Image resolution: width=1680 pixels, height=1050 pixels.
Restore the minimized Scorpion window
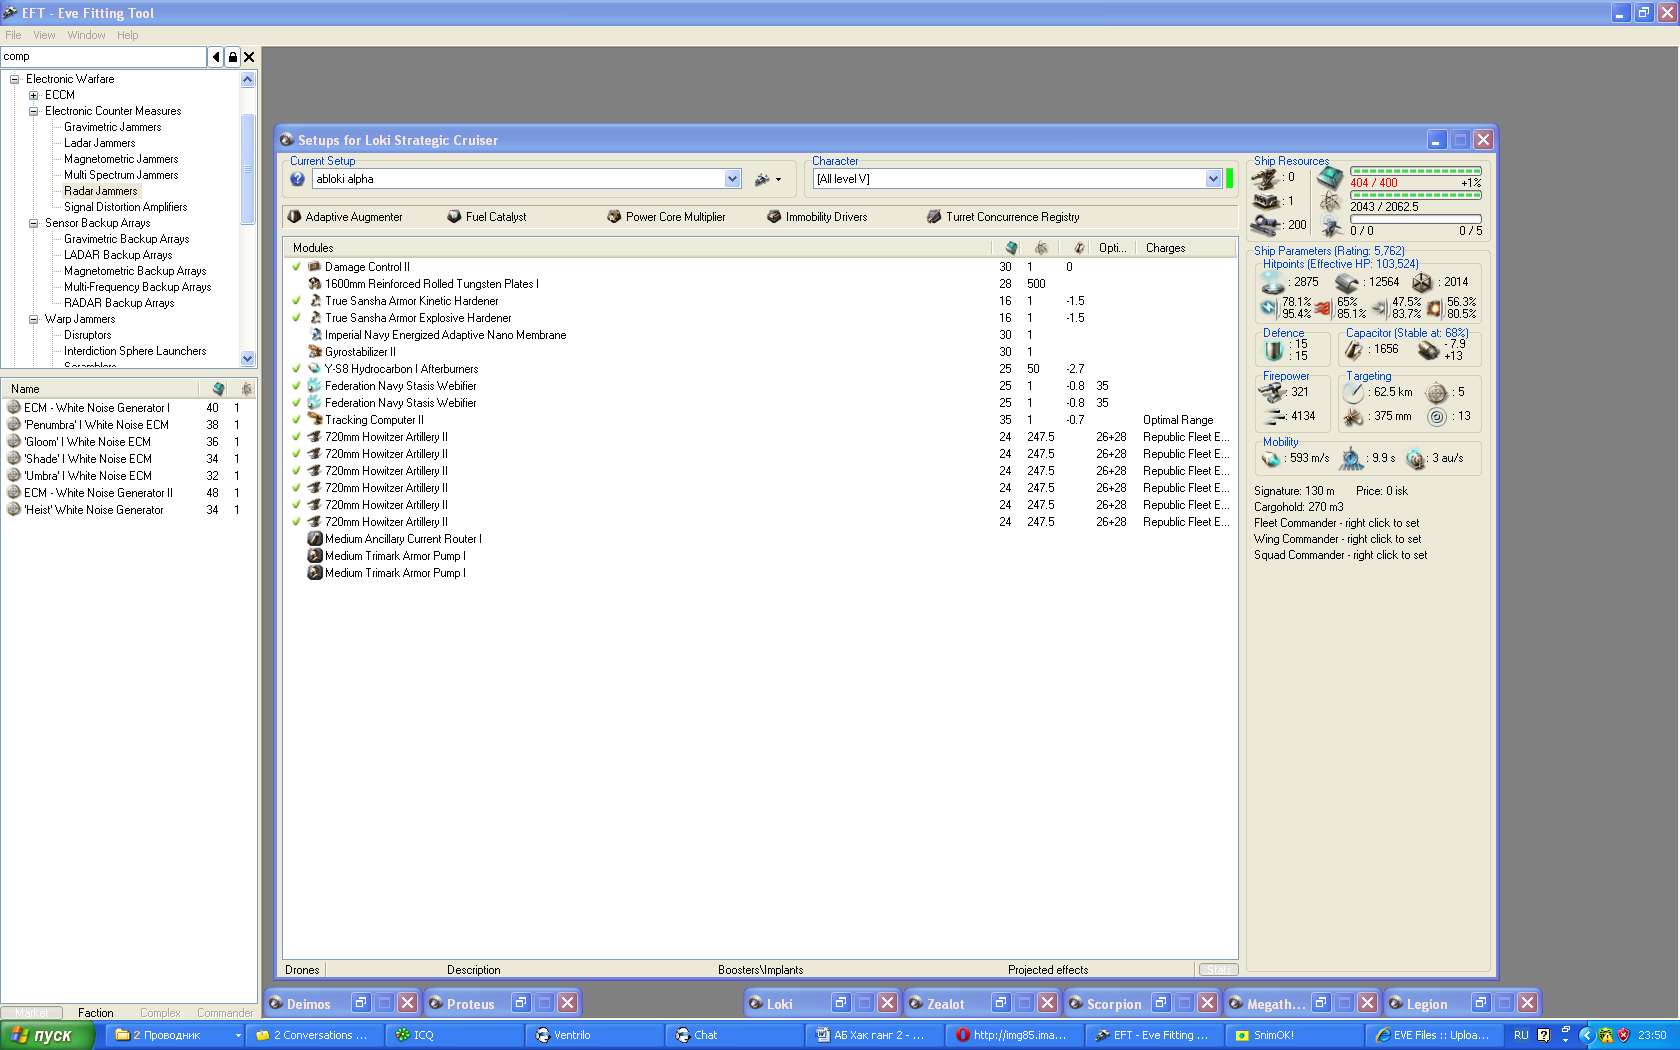[x=1161, y=1003]
